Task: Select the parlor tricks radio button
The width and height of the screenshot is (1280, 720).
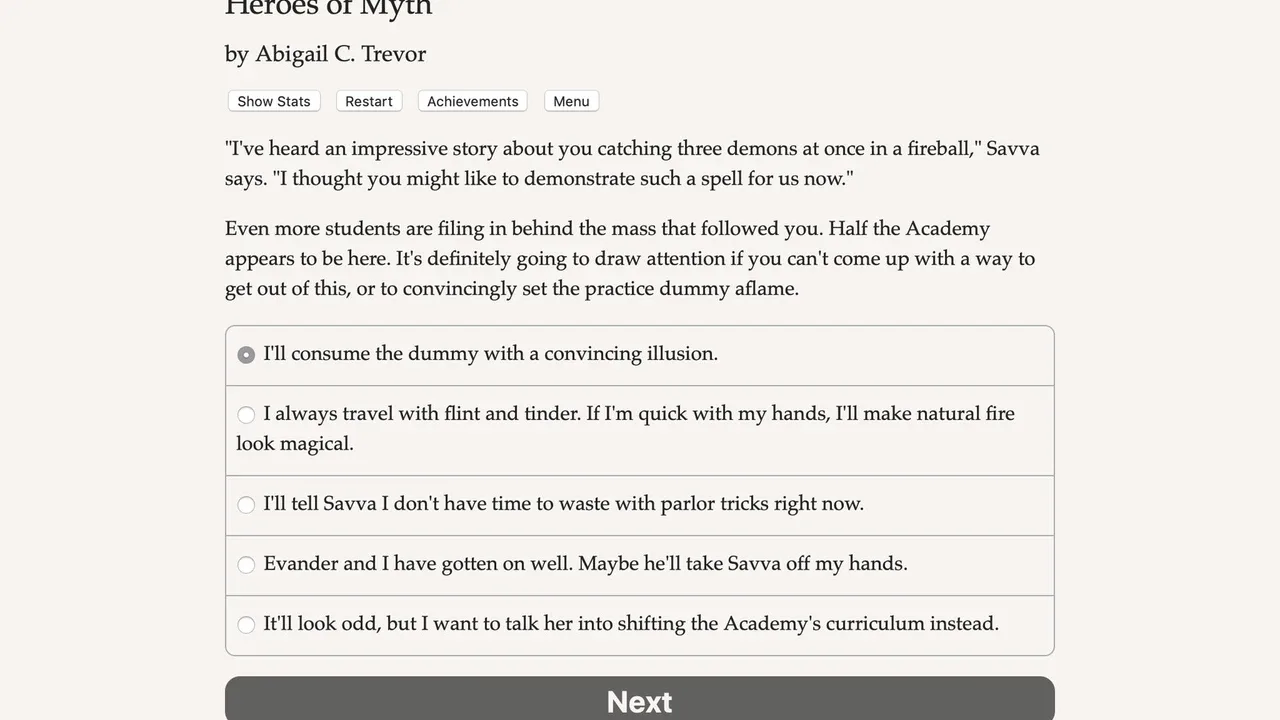Action: pyautogui.click(x=246, y=505)
